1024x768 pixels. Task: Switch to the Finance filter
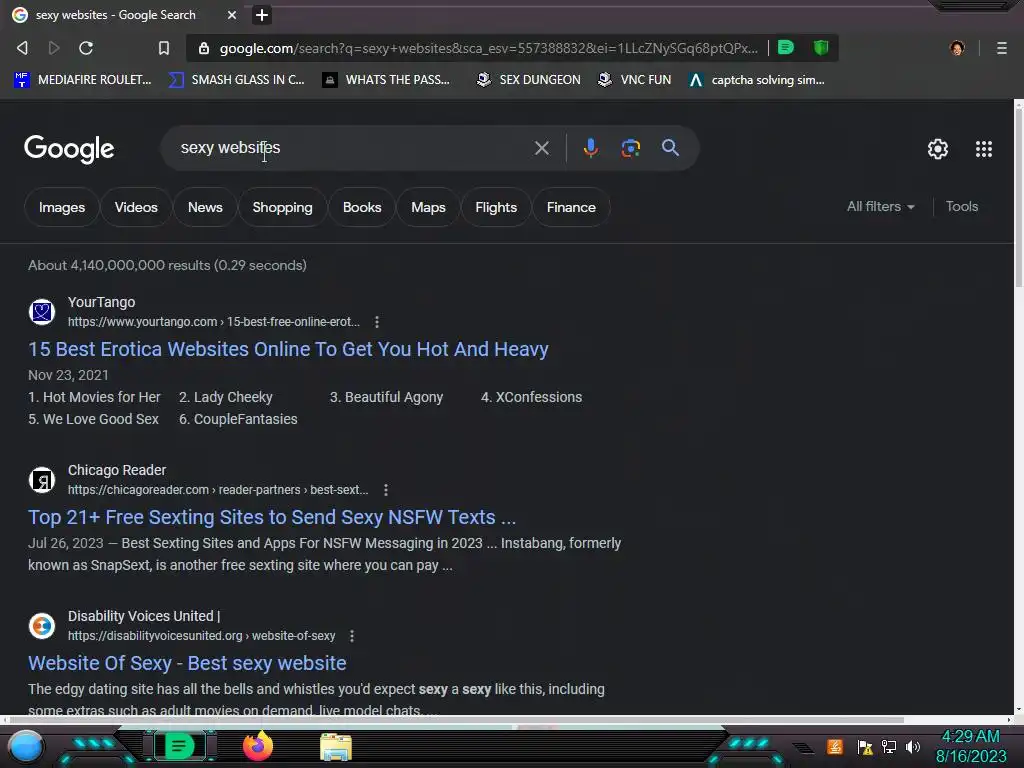point(571,207)
